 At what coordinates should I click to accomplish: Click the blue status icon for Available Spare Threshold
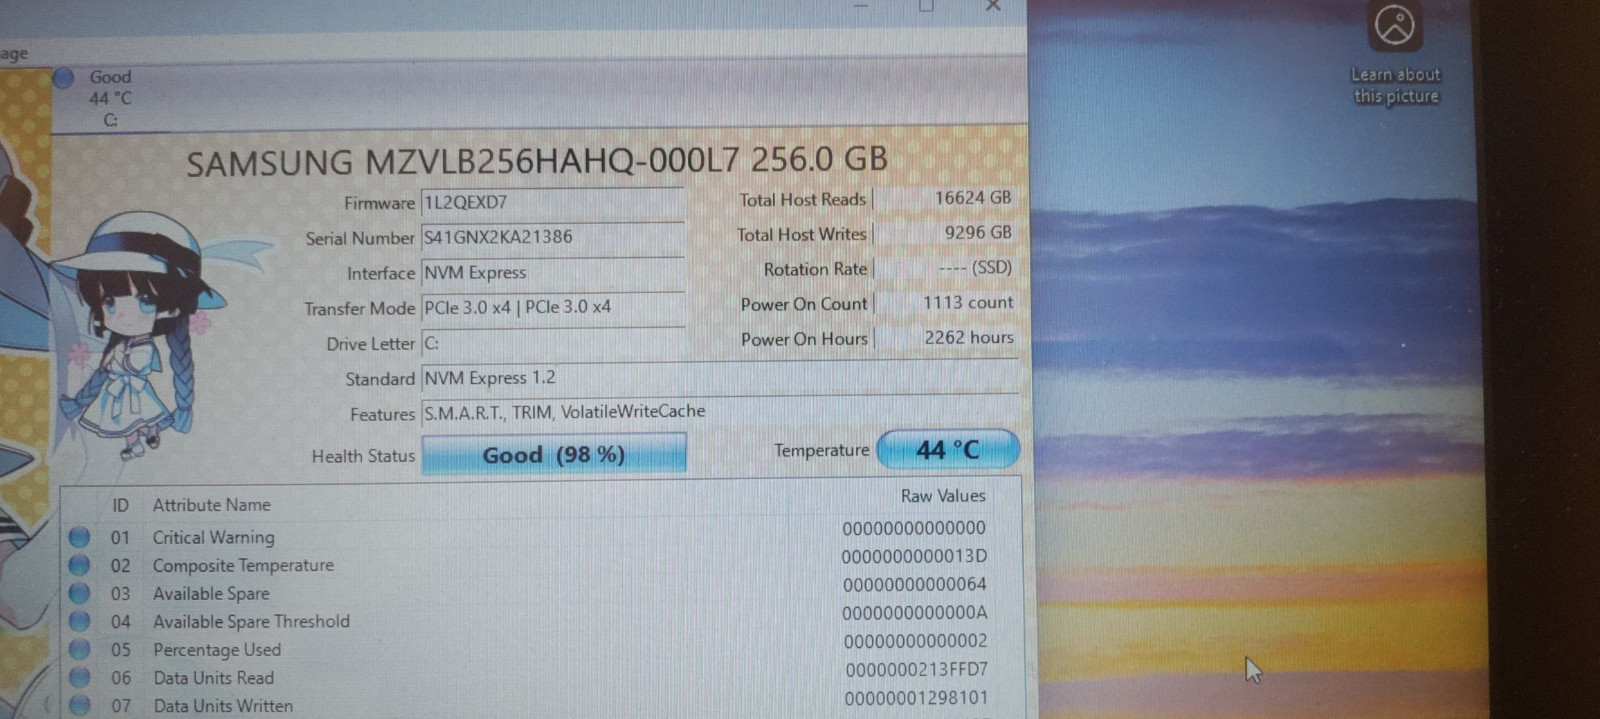79,621
